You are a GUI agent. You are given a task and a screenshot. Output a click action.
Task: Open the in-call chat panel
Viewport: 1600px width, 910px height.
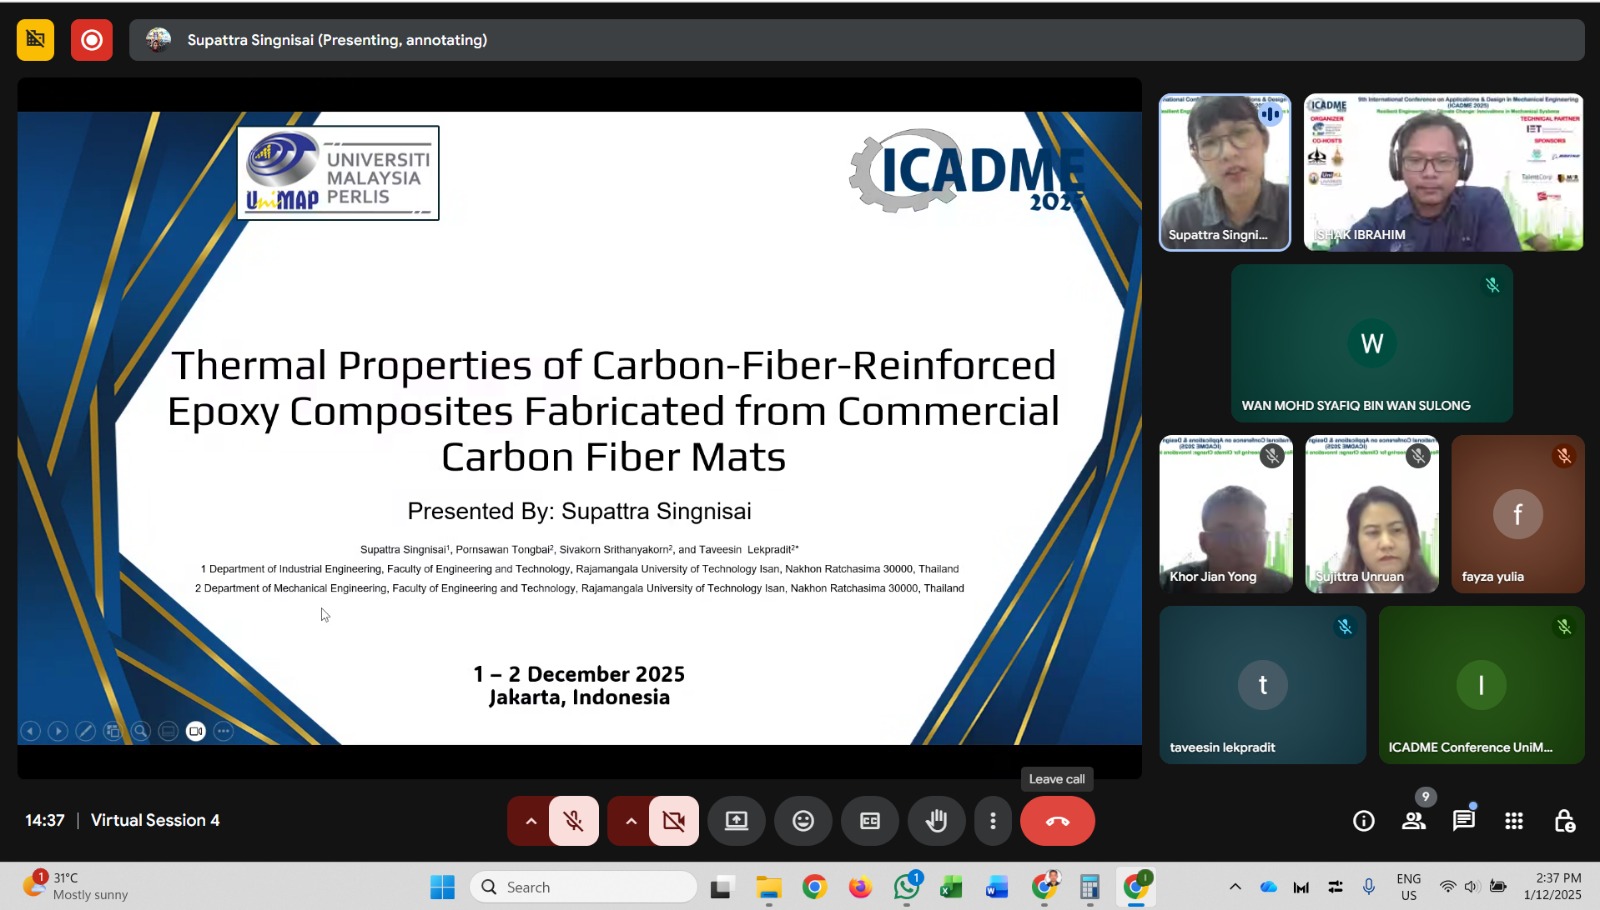[x=1464, y=821]
